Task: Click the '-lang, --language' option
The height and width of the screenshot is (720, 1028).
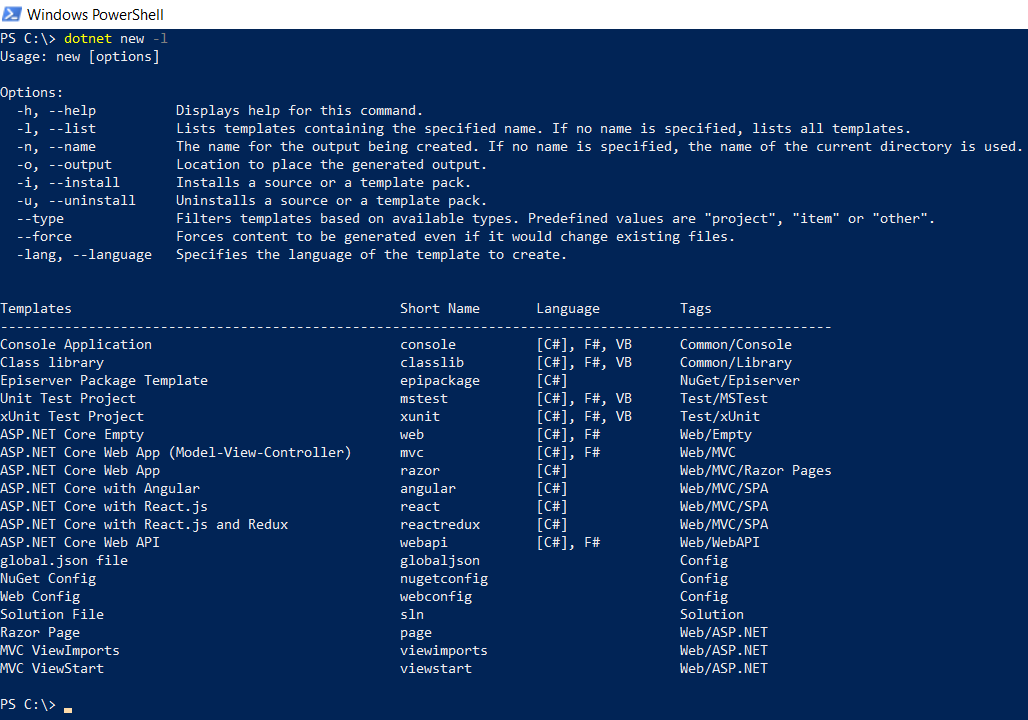Action: pos(84,254)
